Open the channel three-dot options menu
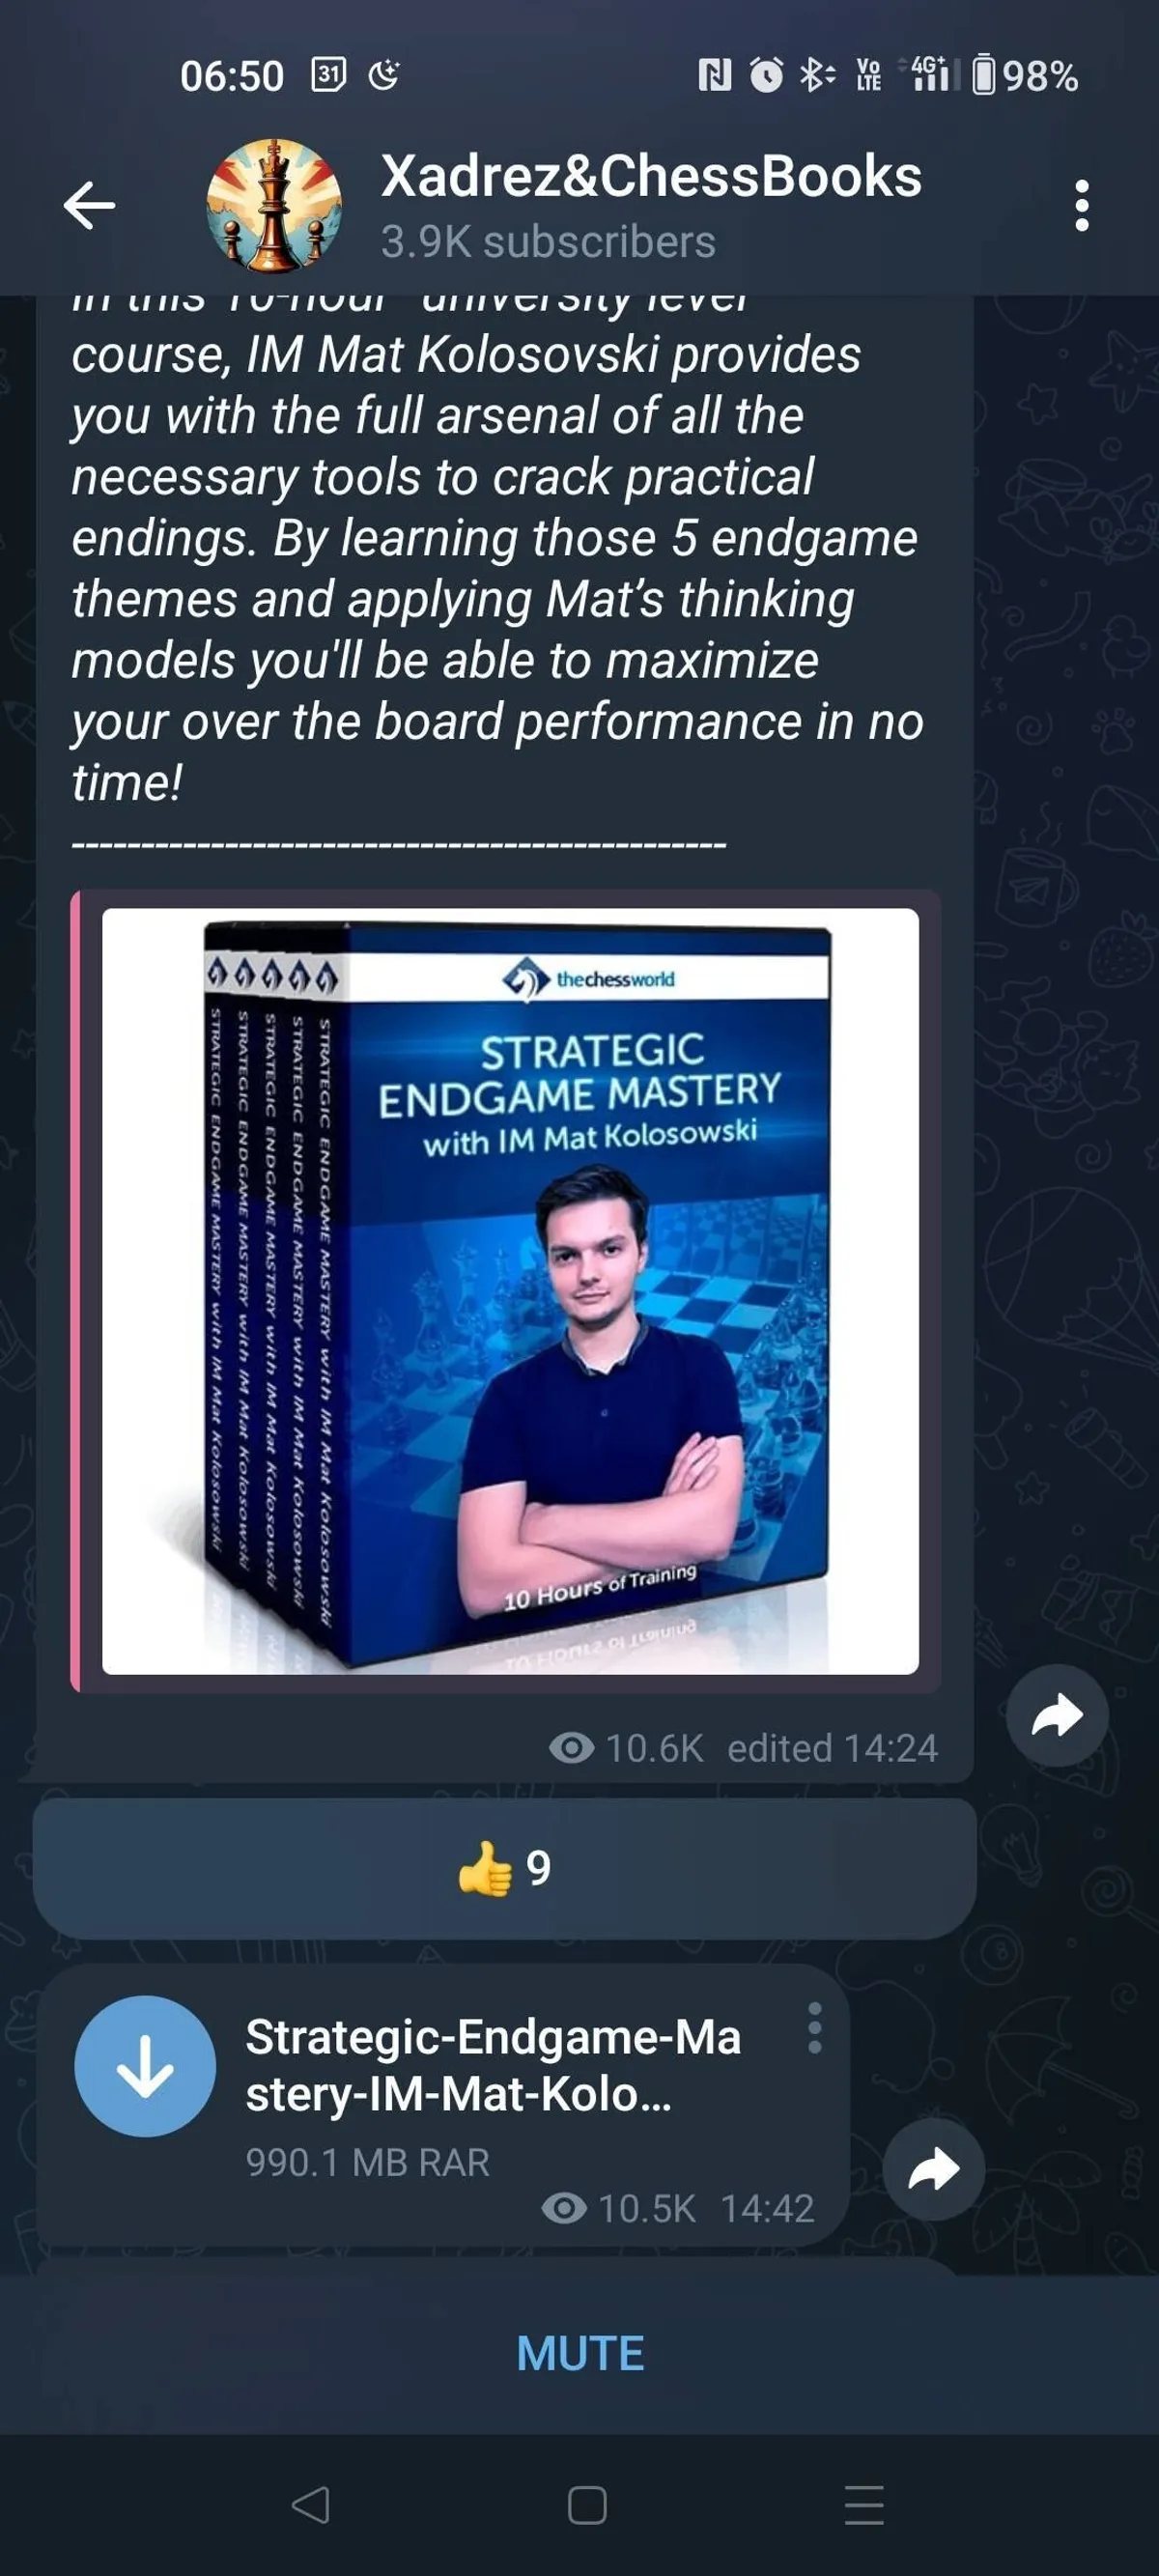 coord(1081,206)
